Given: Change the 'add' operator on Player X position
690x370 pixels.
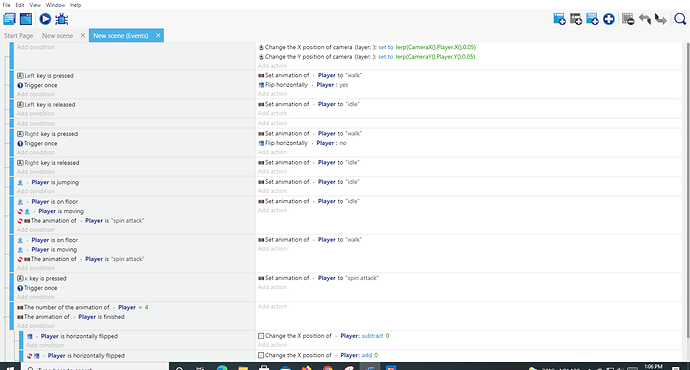Looking at the screenshot, I should (367, 355).
